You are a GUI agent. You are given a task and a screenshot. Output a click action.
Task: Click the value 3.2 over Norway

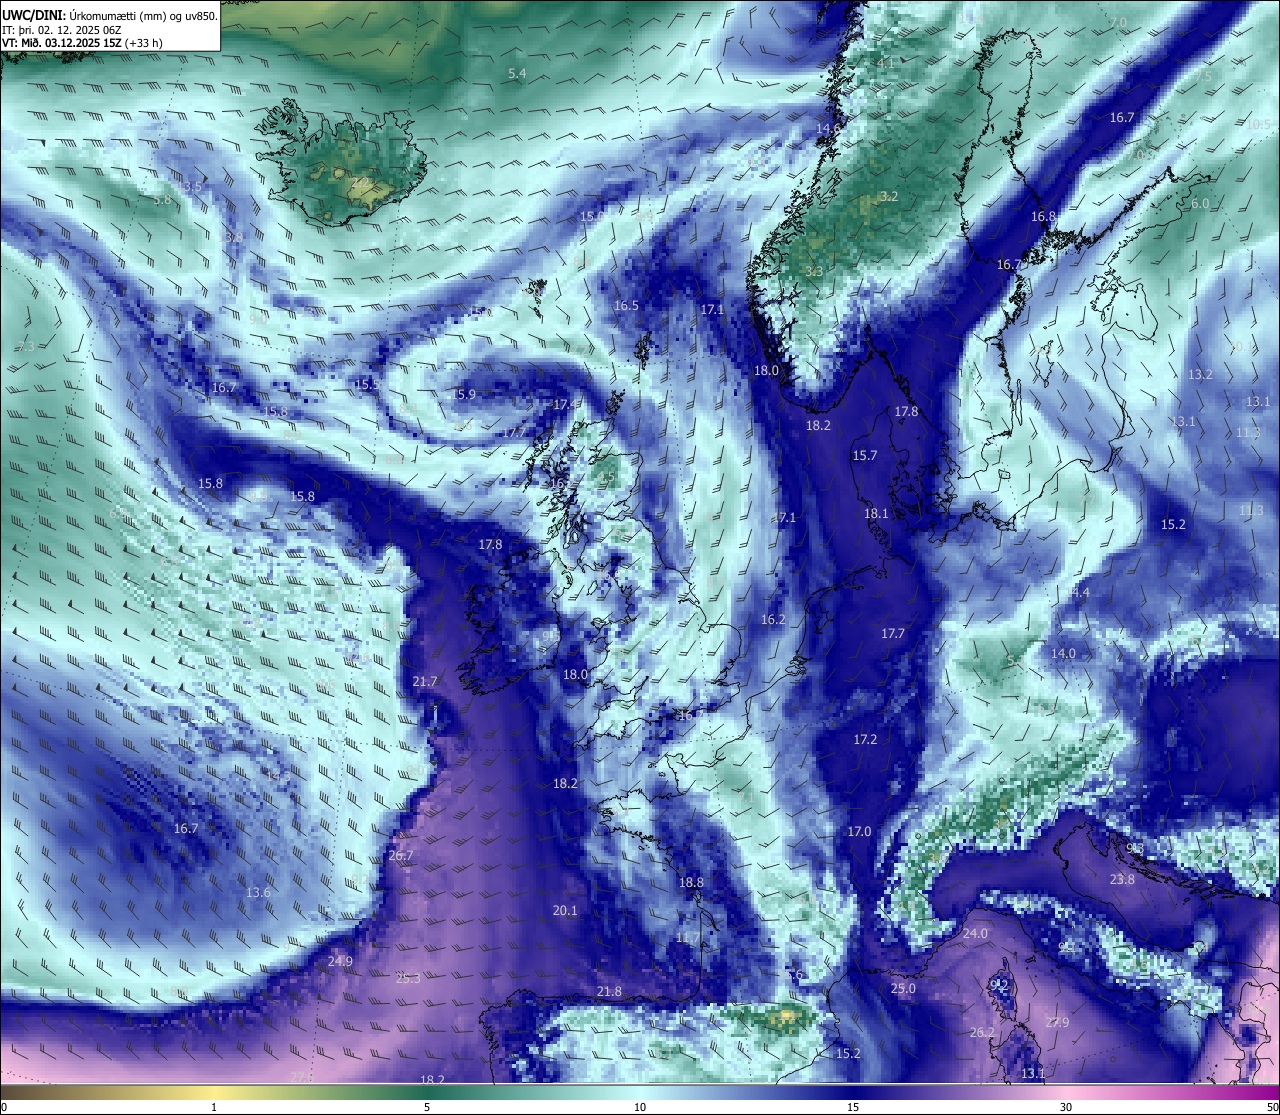[889, 197]
